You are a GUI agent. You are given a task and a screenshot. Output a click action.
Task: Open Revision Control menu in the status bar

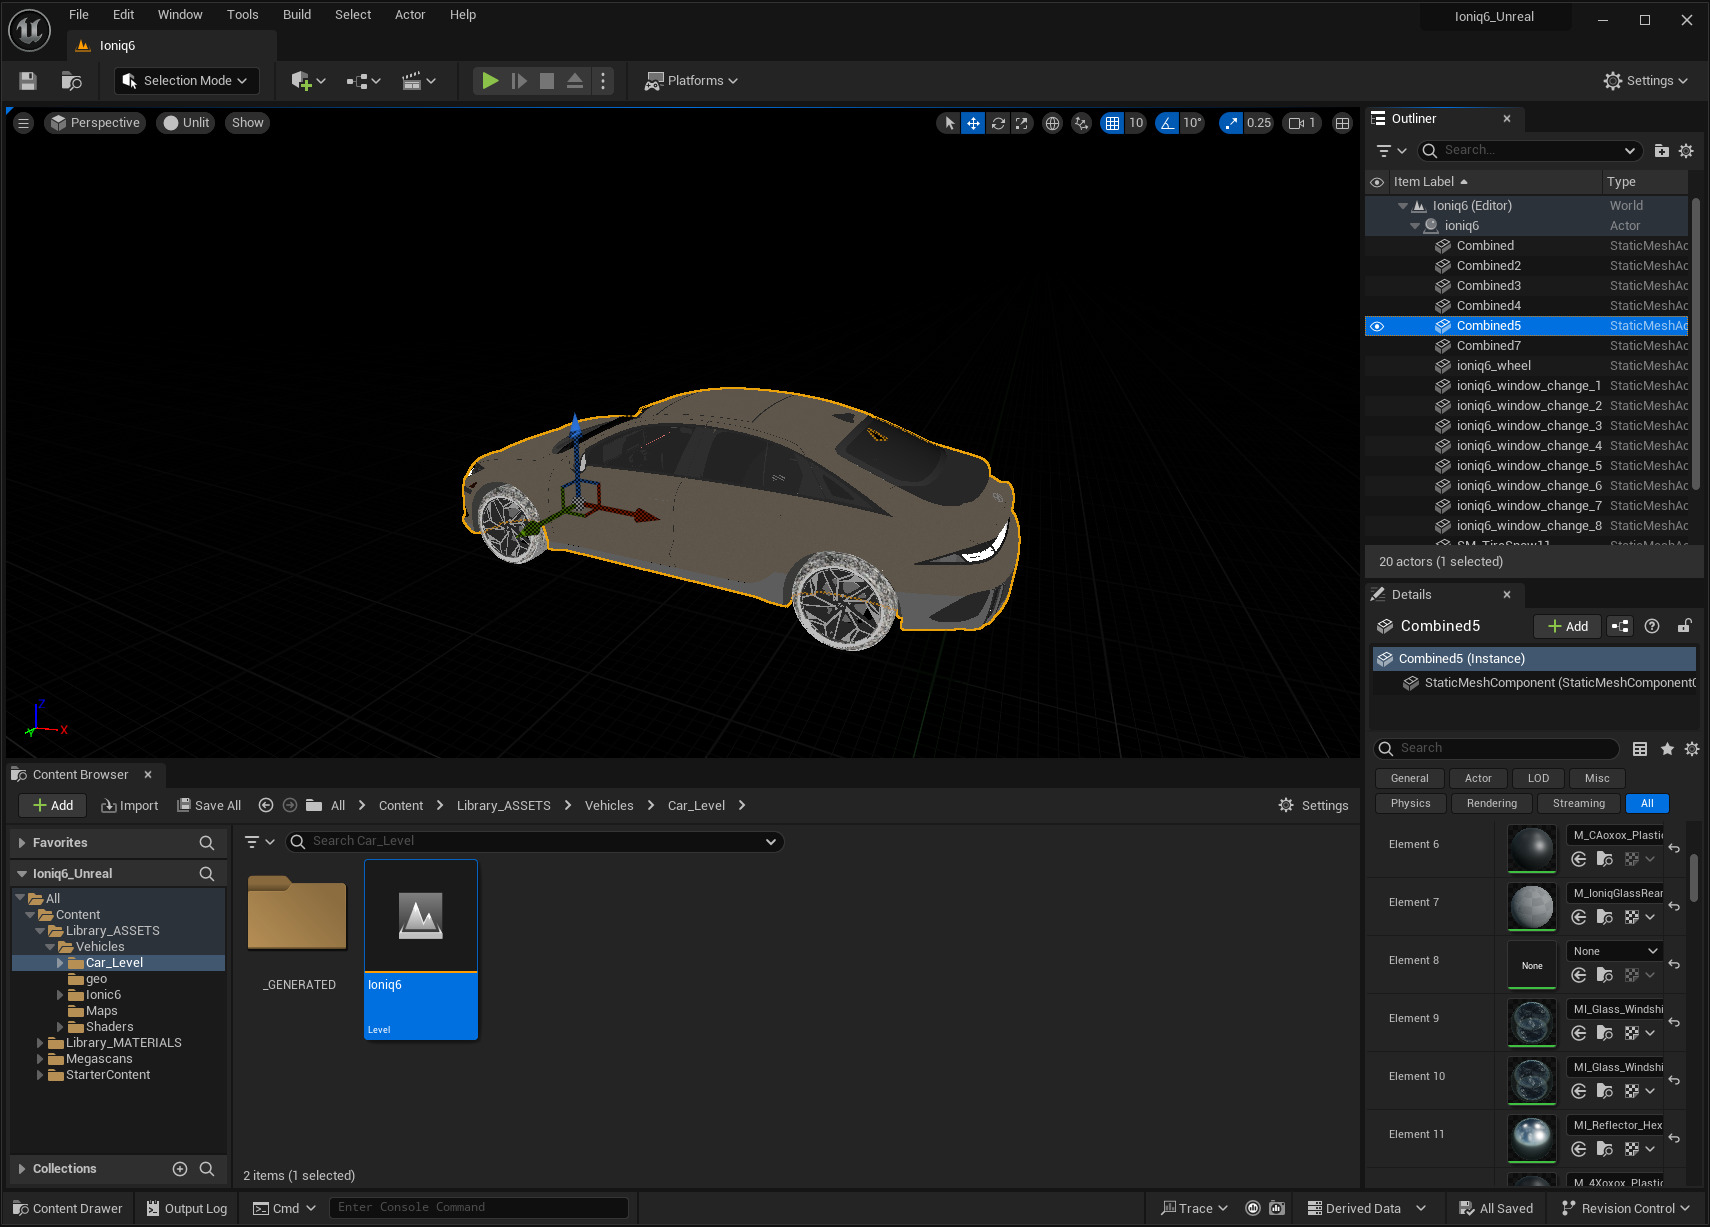[1625, 1208]
